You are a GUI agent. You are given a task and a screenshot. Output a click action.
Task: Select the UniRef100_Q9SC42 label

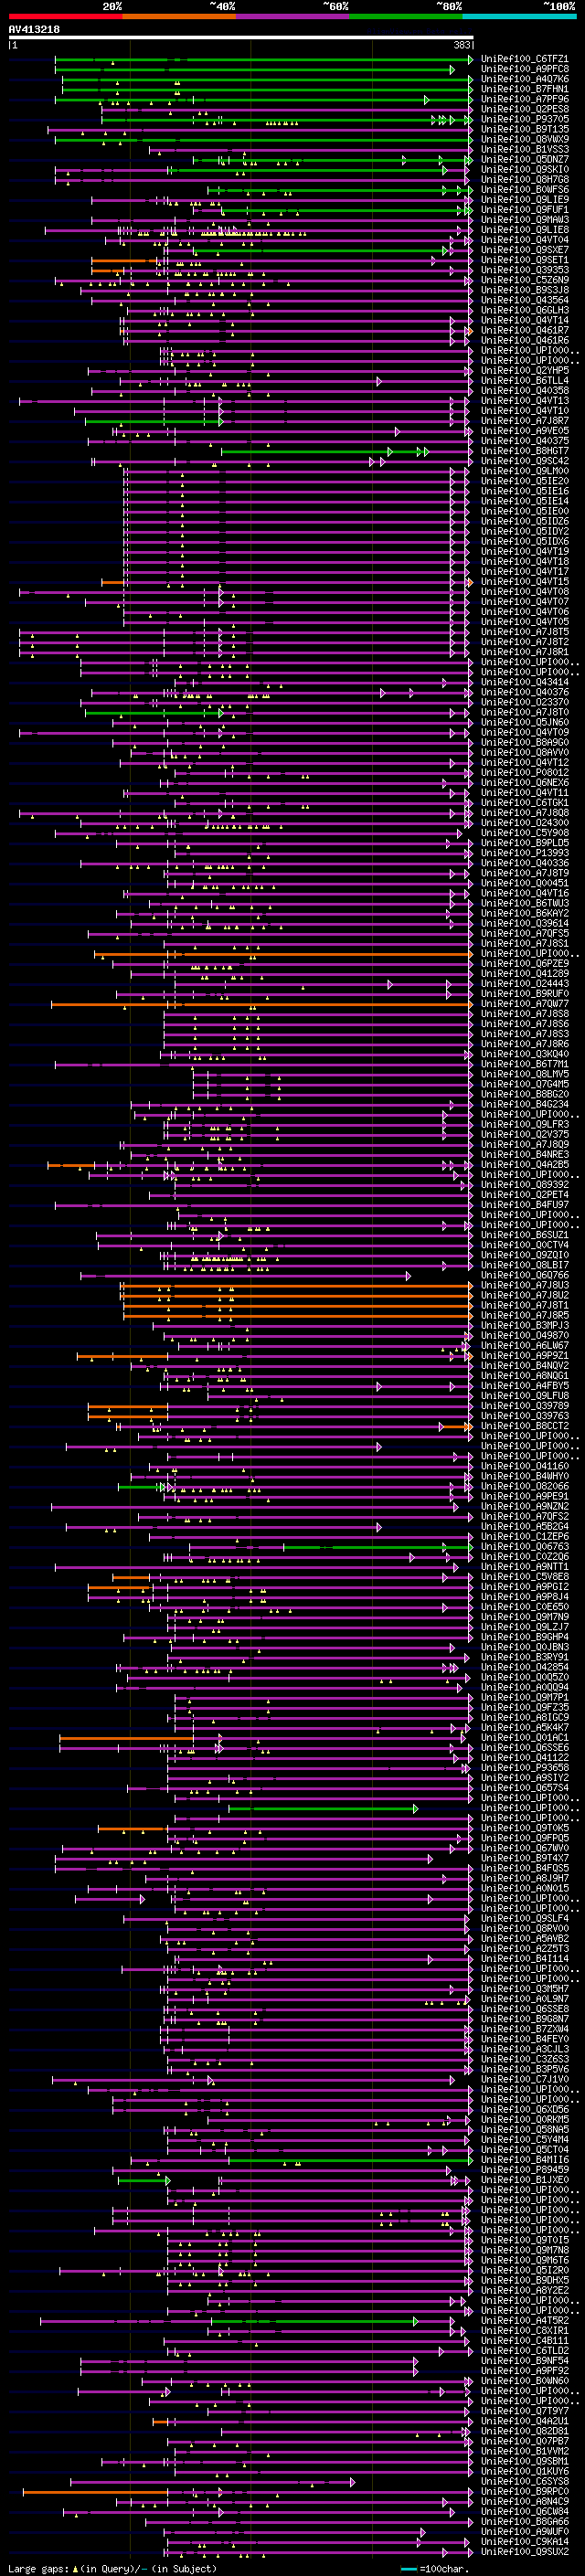[525, 461]
